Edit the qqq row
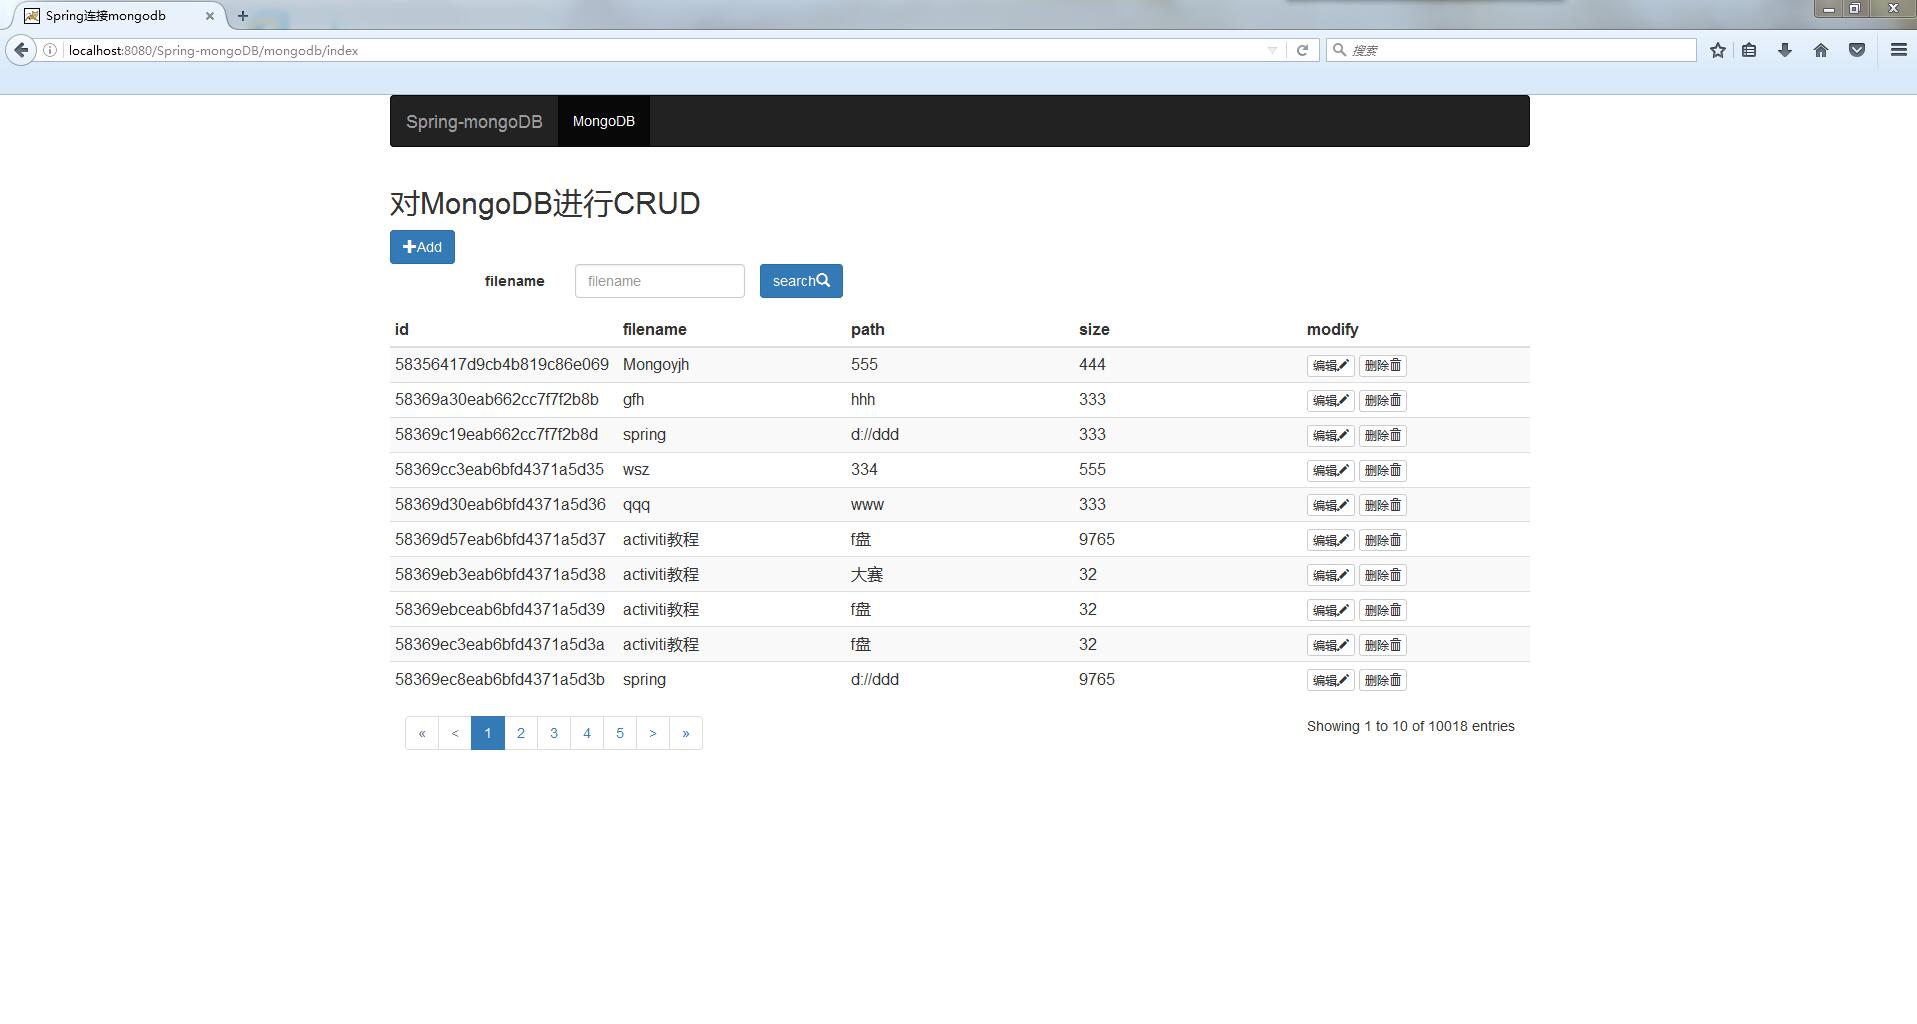 point(1330,505)
